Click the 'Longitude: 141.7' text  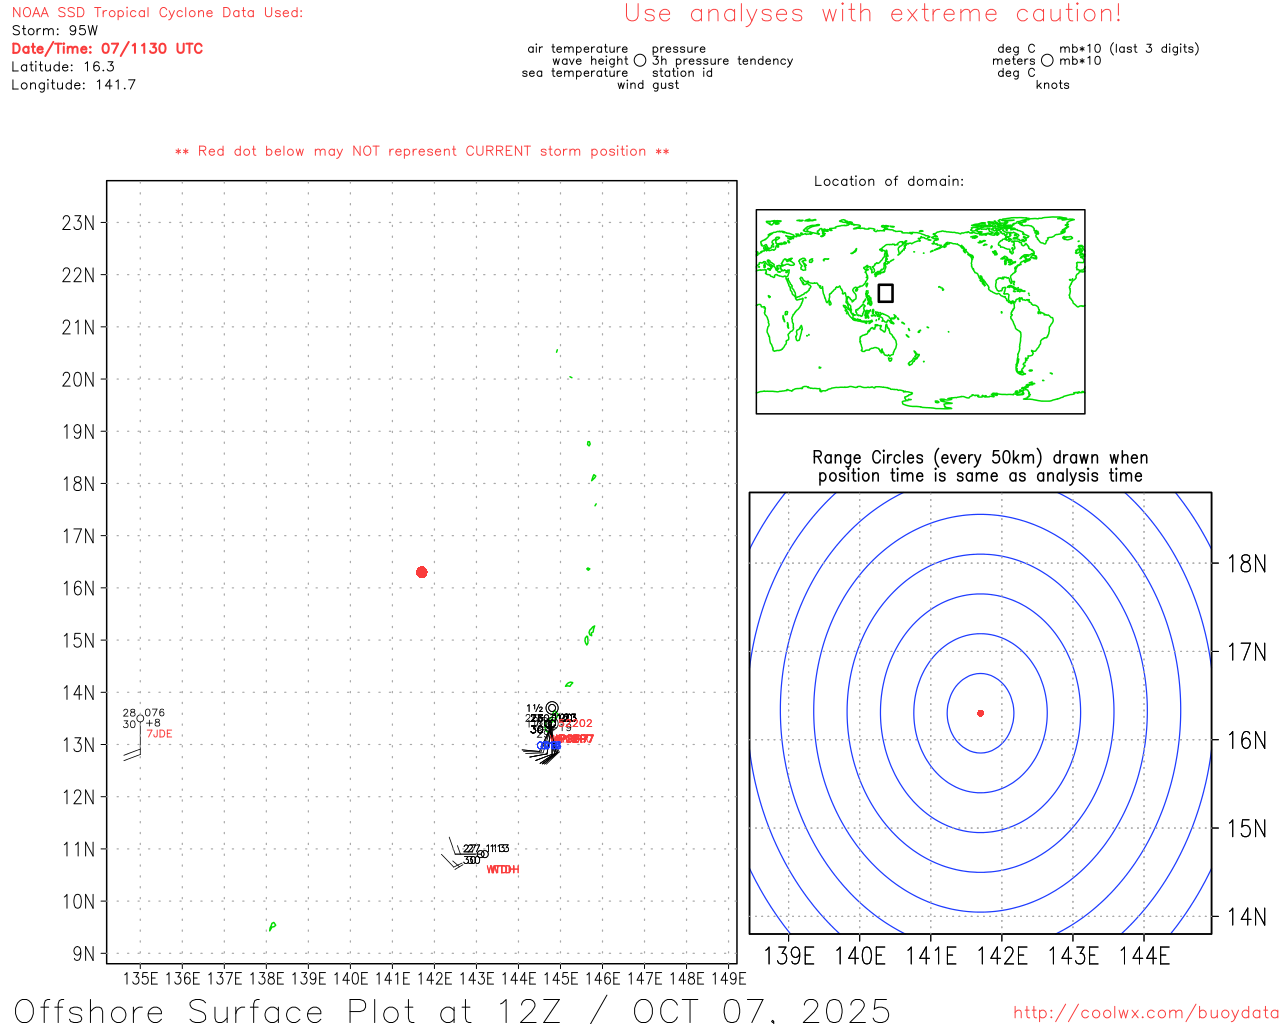pyautogui.click(x=74, y=85)
